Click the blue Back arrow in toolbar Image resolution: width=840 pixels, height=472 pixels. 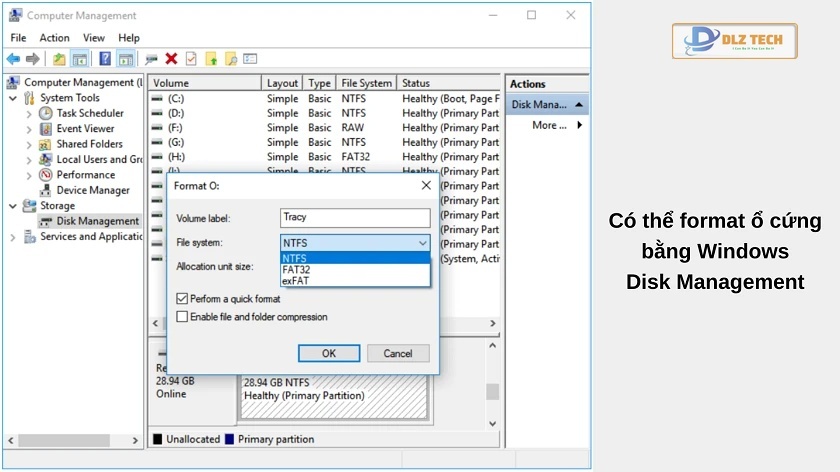14,59
